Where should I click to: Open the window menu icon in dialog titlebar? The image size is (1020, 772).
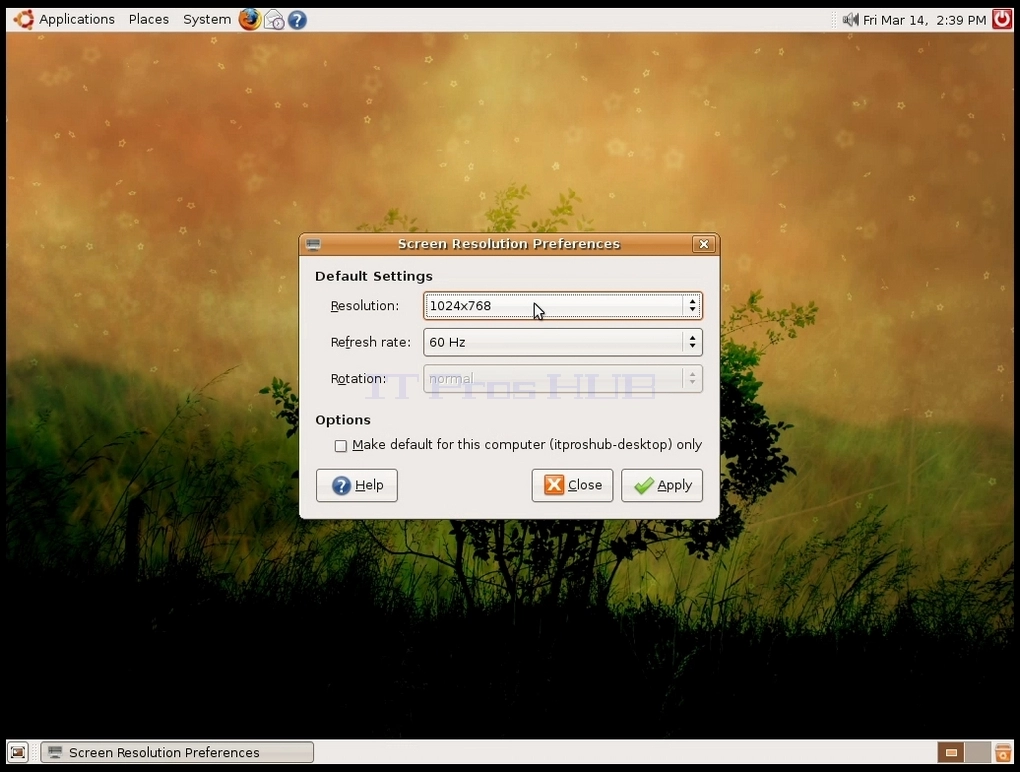tap(313, 245)
